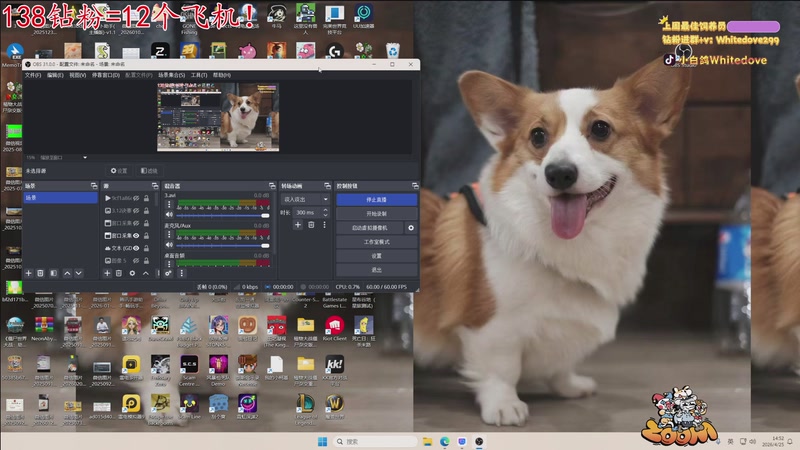The height and width of the screenshot is (450, 800).
Task: Toggle the lock on the 9cf1a86 source
Action: (145, 198)
